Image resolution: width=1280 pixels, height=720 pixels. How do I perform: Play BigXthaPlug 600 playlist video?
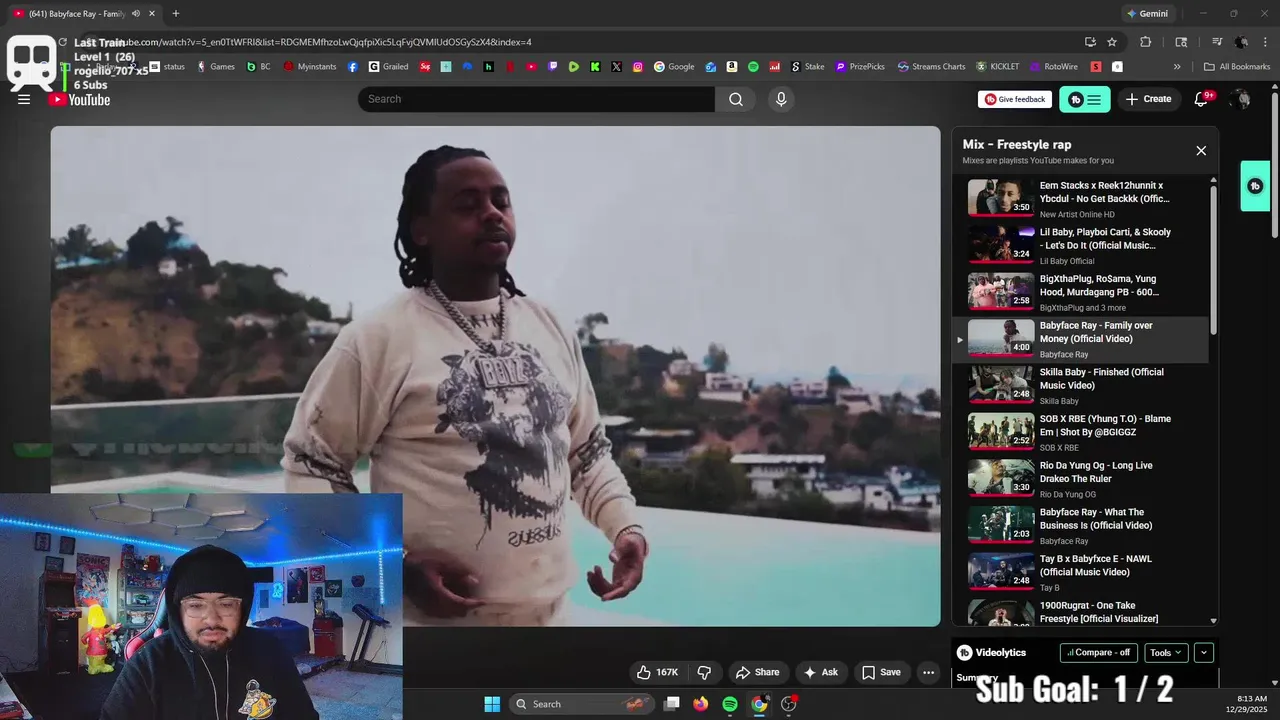pyautogui.click(x=1081, y=293)
